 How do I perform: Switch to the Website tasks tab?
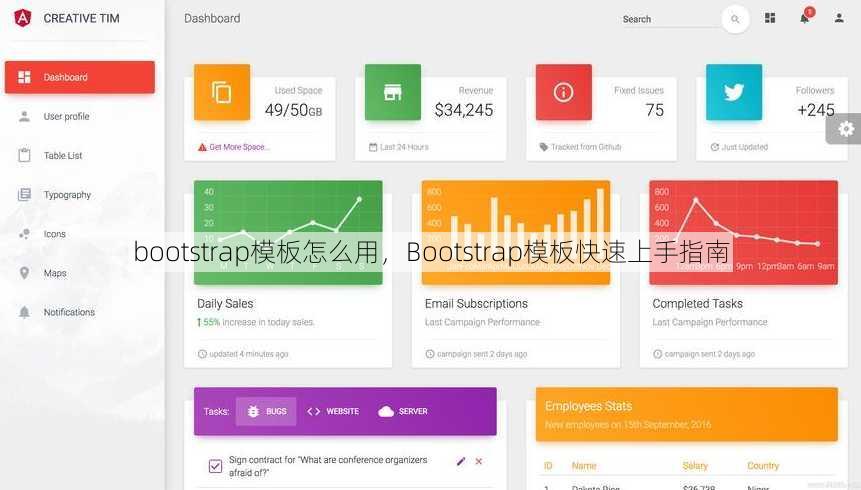click(x=333, y=411)
